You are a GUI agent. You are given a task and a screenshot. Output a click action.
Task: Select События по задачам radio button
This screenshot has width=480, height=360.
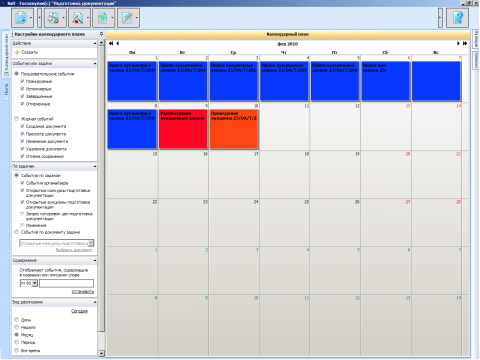point(16,175)
